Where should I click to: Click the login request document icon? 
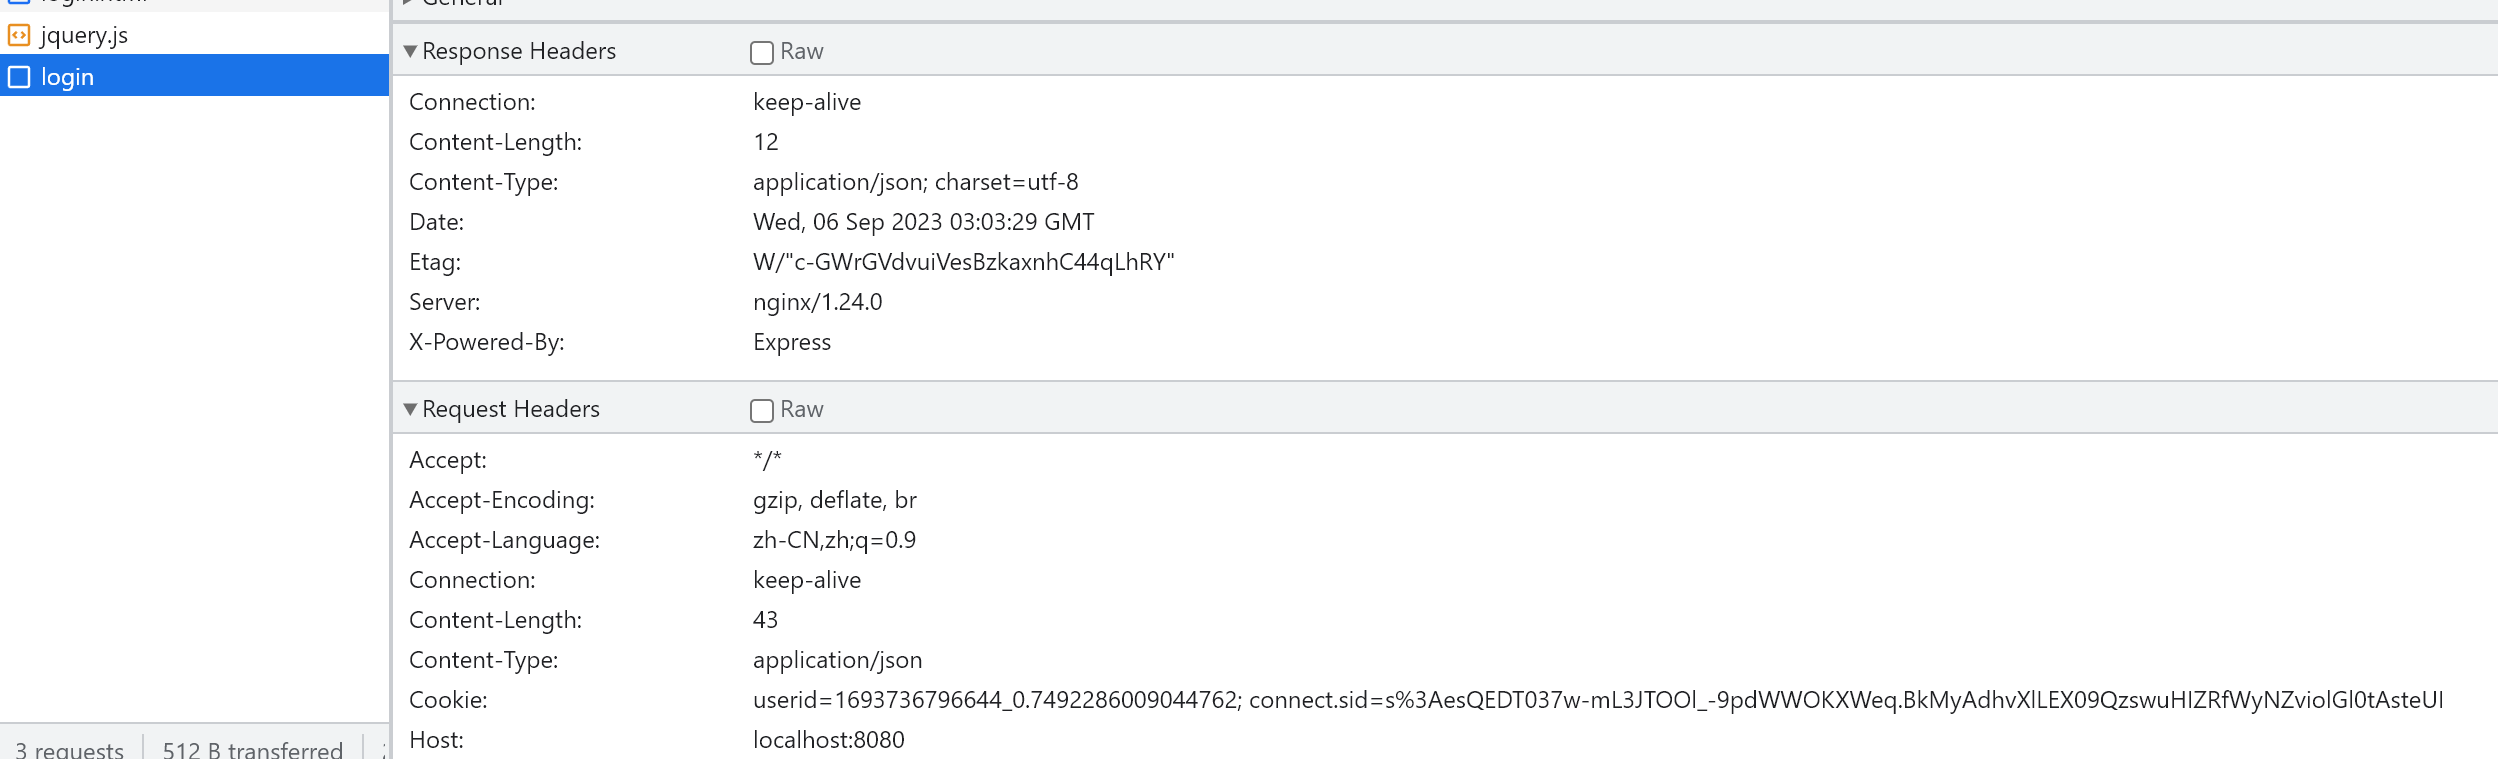coord(19,77)
